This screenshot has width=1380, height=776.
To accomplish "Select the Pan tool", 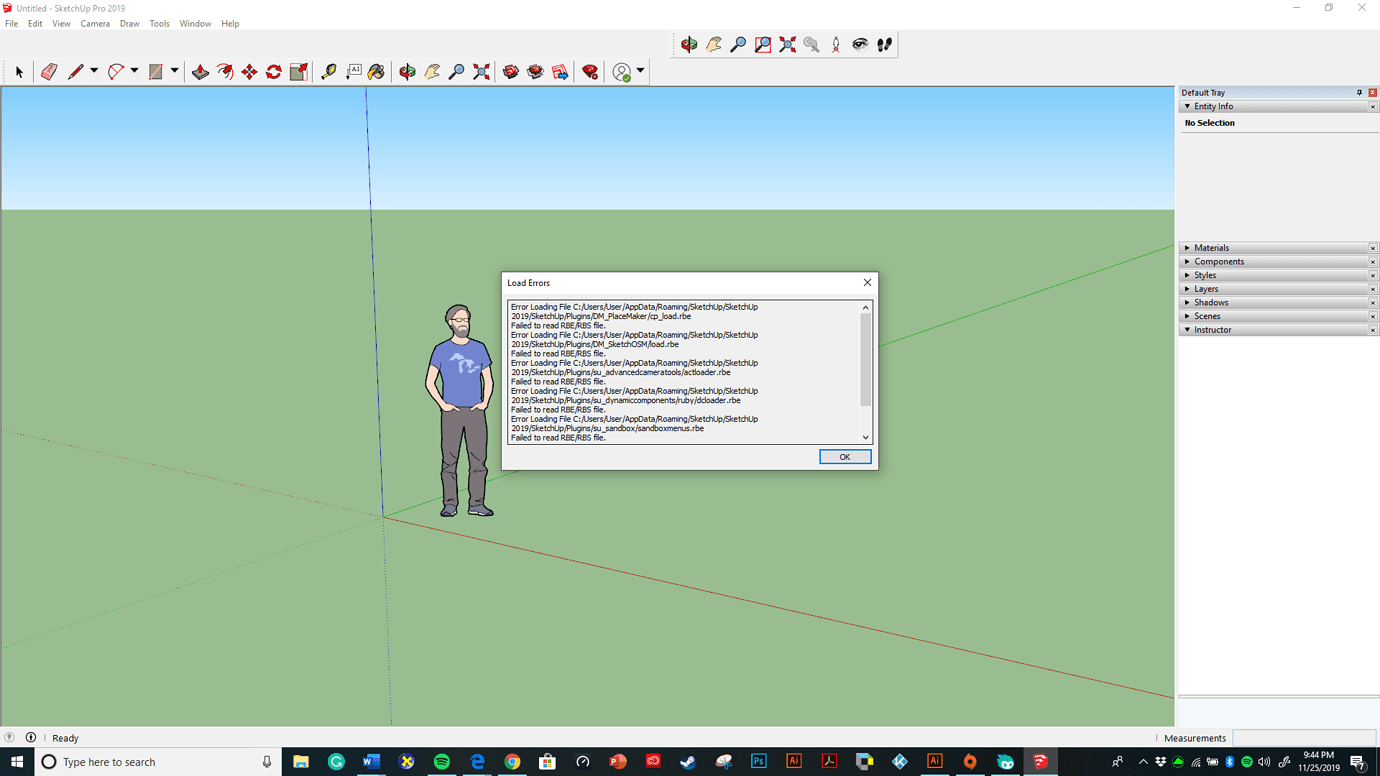I will pos(713,44).
